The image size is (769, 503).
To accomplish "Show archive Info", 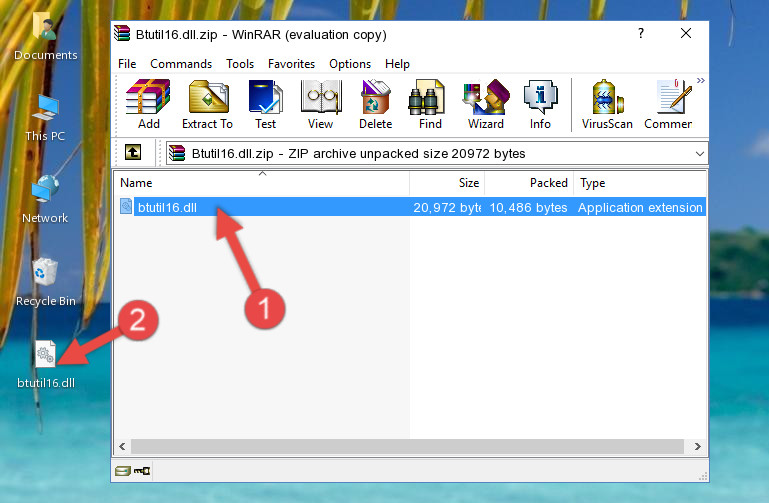I will coord(540,104).
